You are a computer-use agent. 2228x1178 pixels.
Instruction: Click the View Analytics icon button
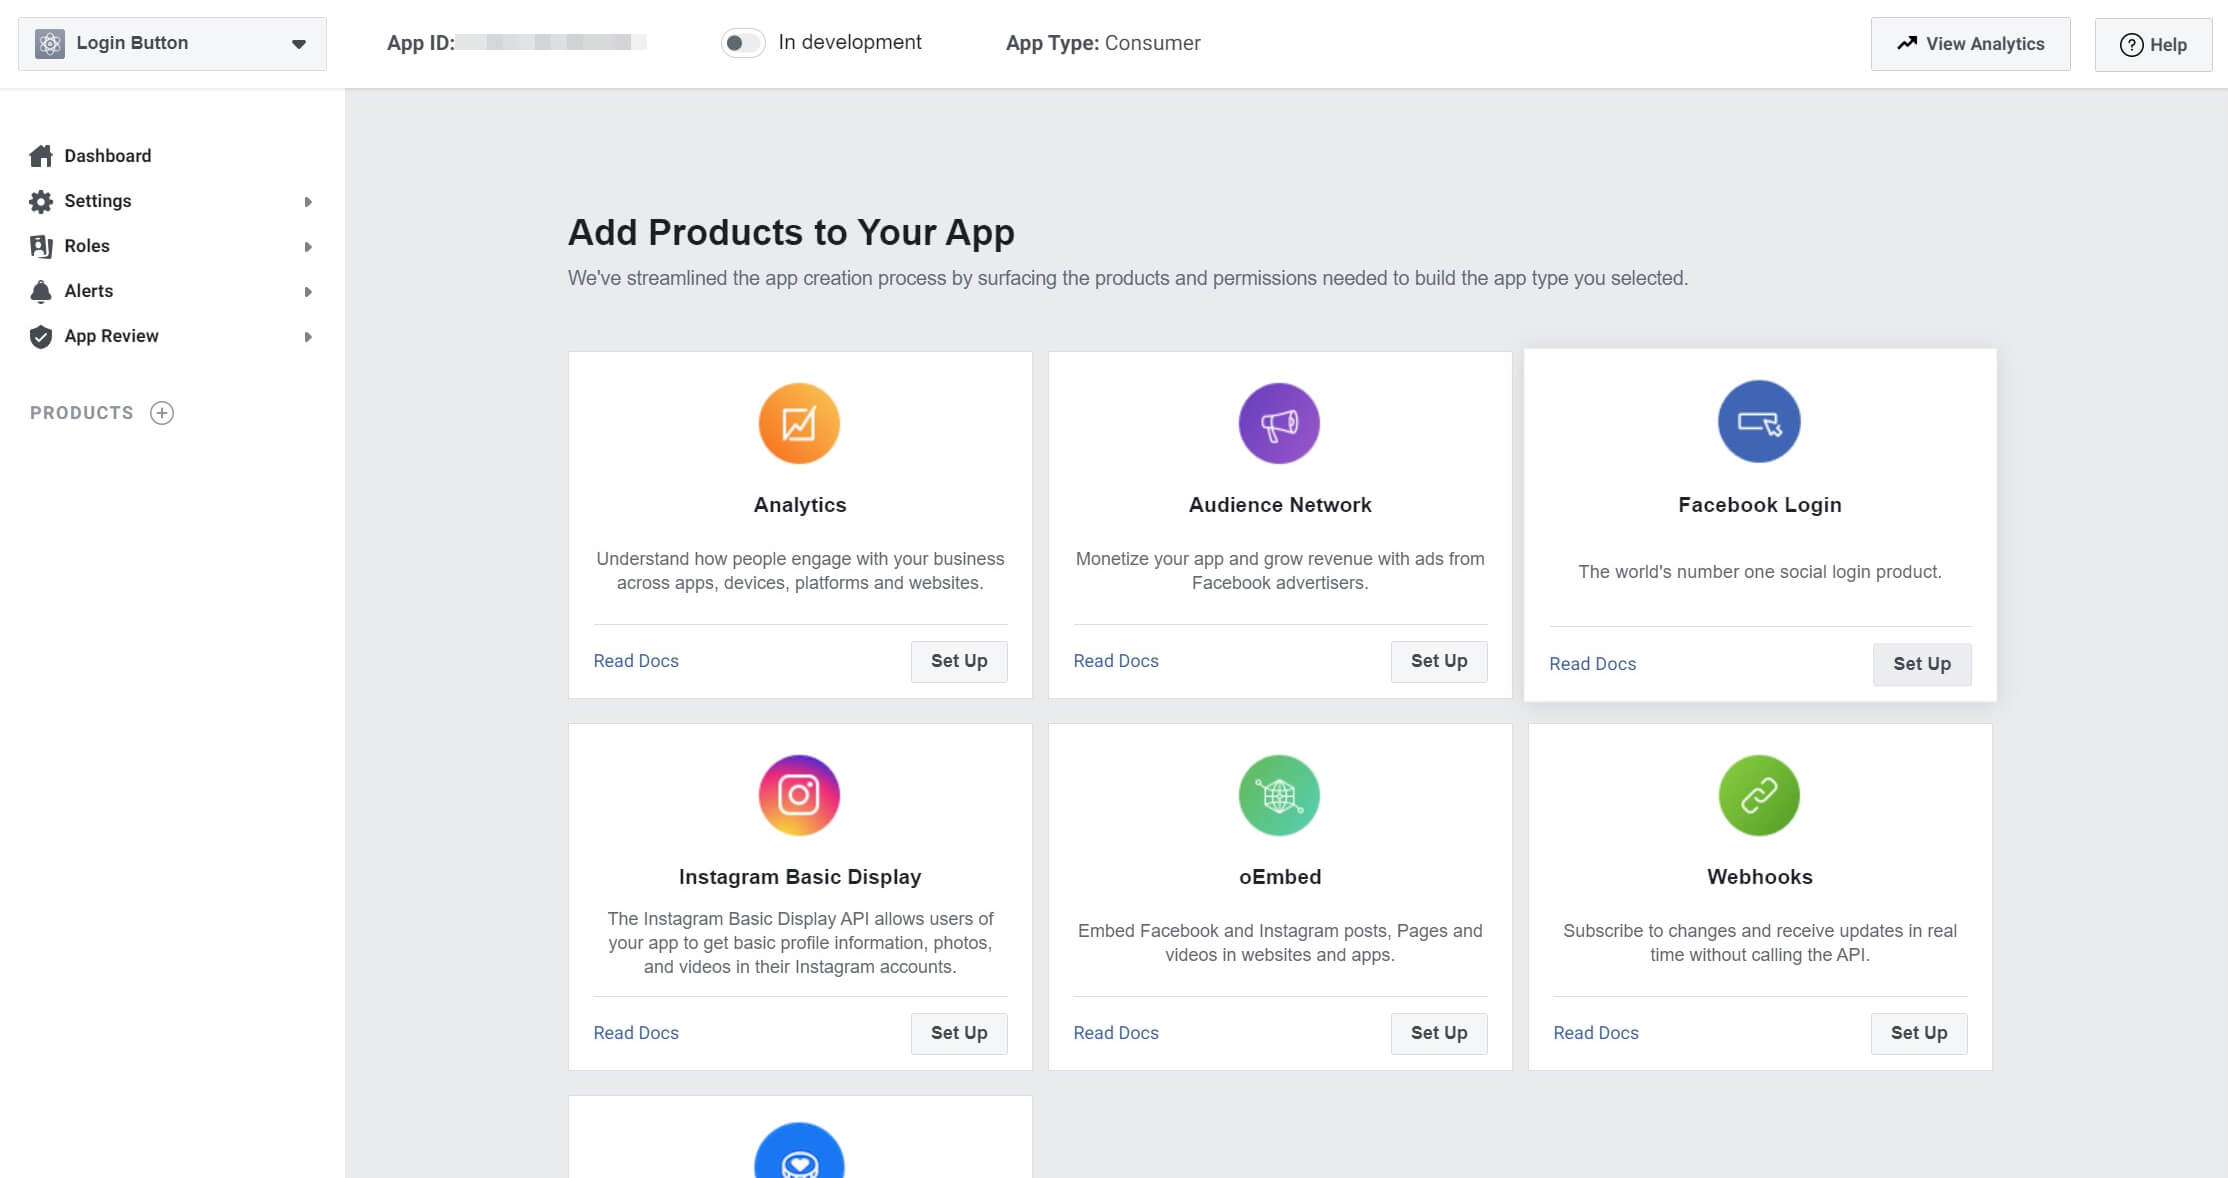(1908, 43)
